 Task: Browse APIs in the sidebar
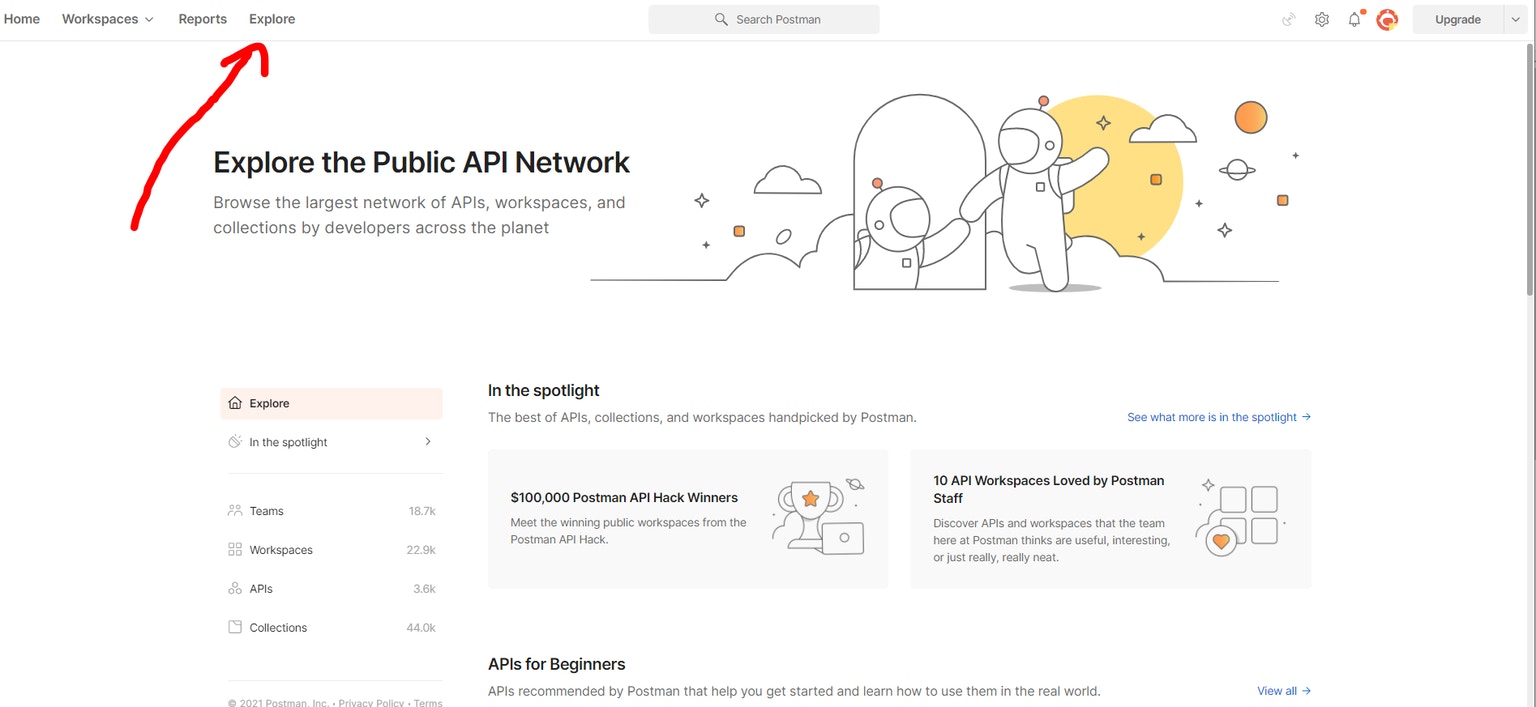(331, 588)
